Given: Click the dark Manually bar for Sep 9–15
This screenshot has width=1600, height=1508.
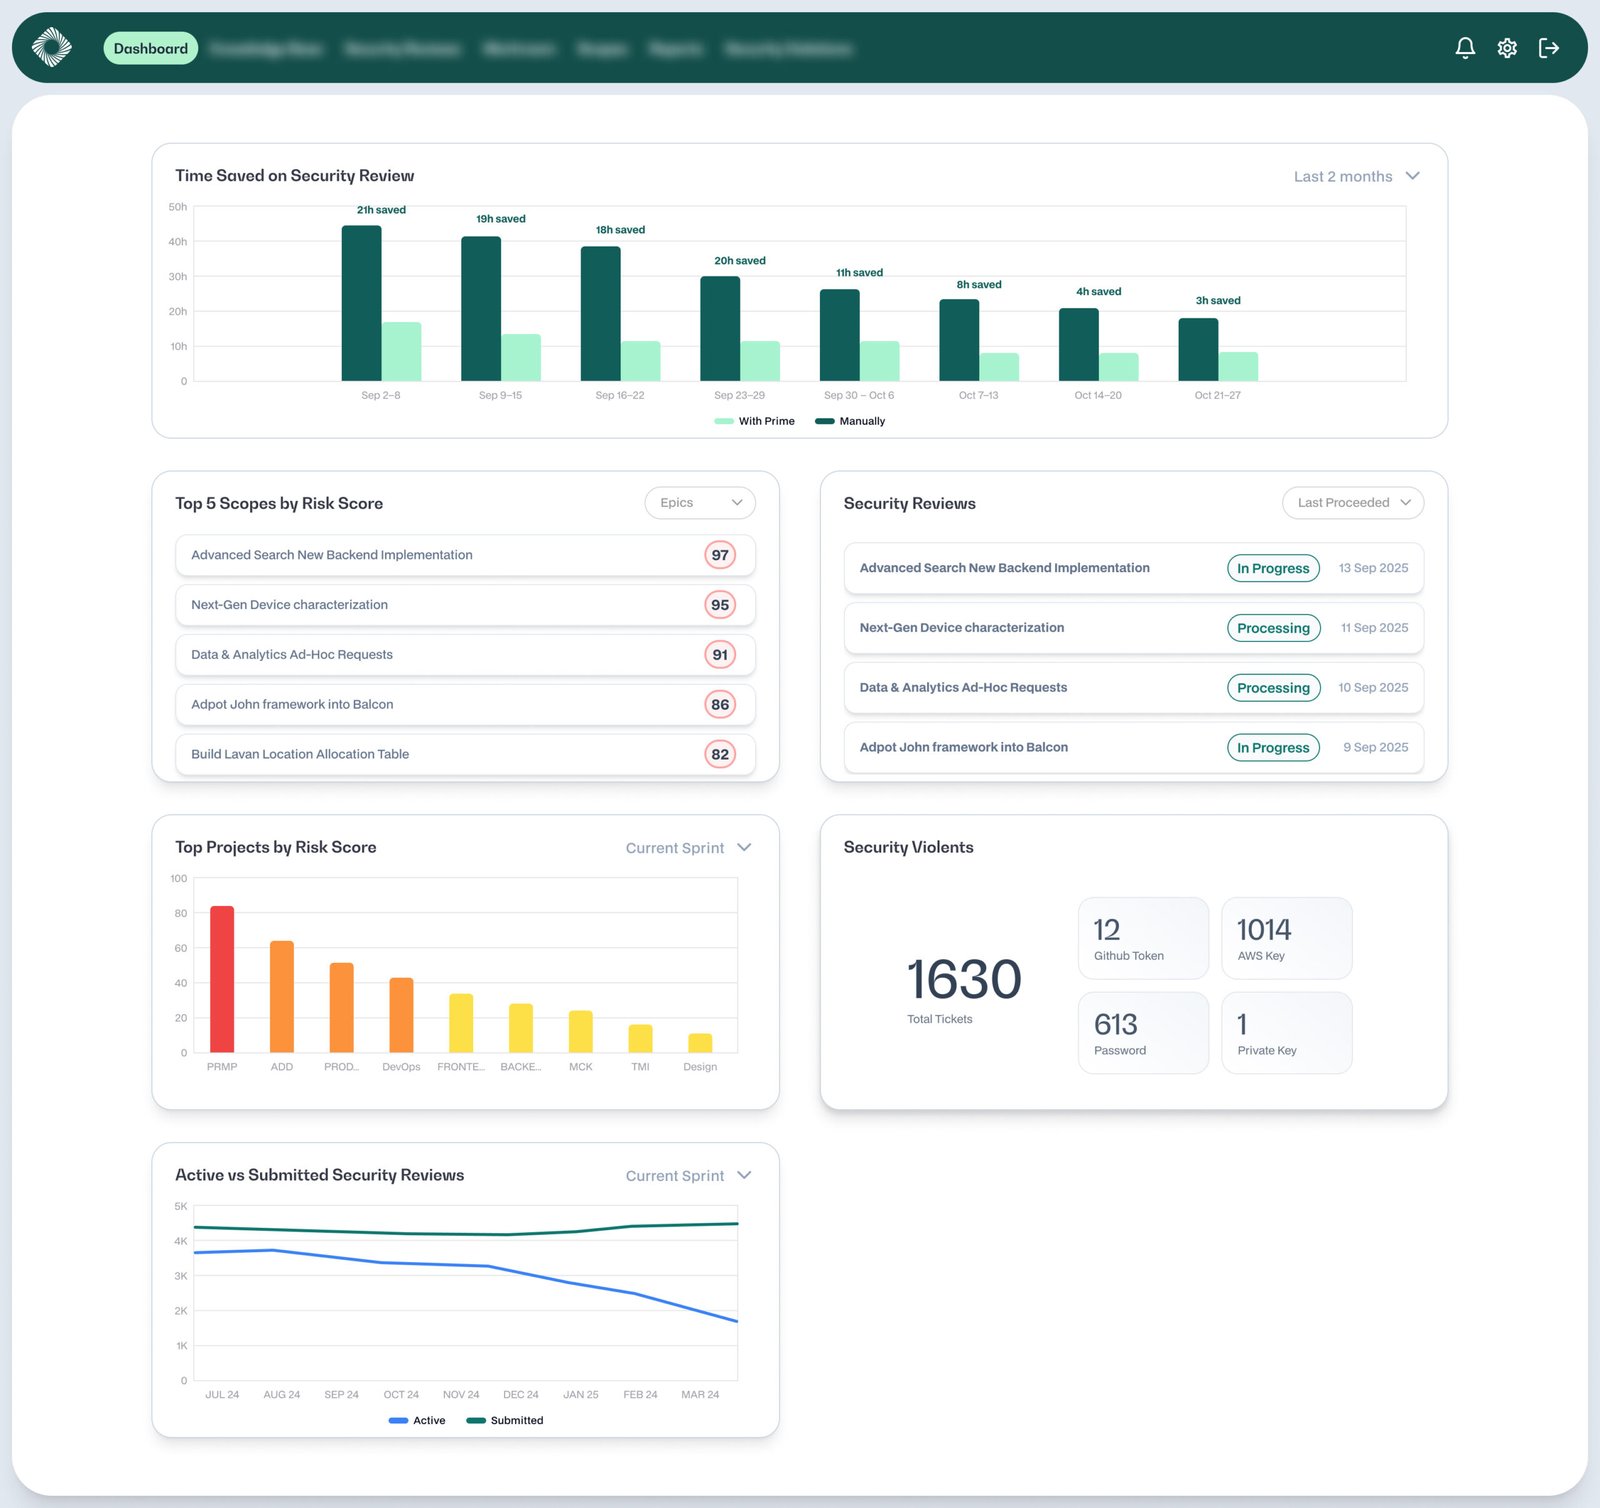Looking at the screenshot, I should pyautogui.click(x=481, y=309).
